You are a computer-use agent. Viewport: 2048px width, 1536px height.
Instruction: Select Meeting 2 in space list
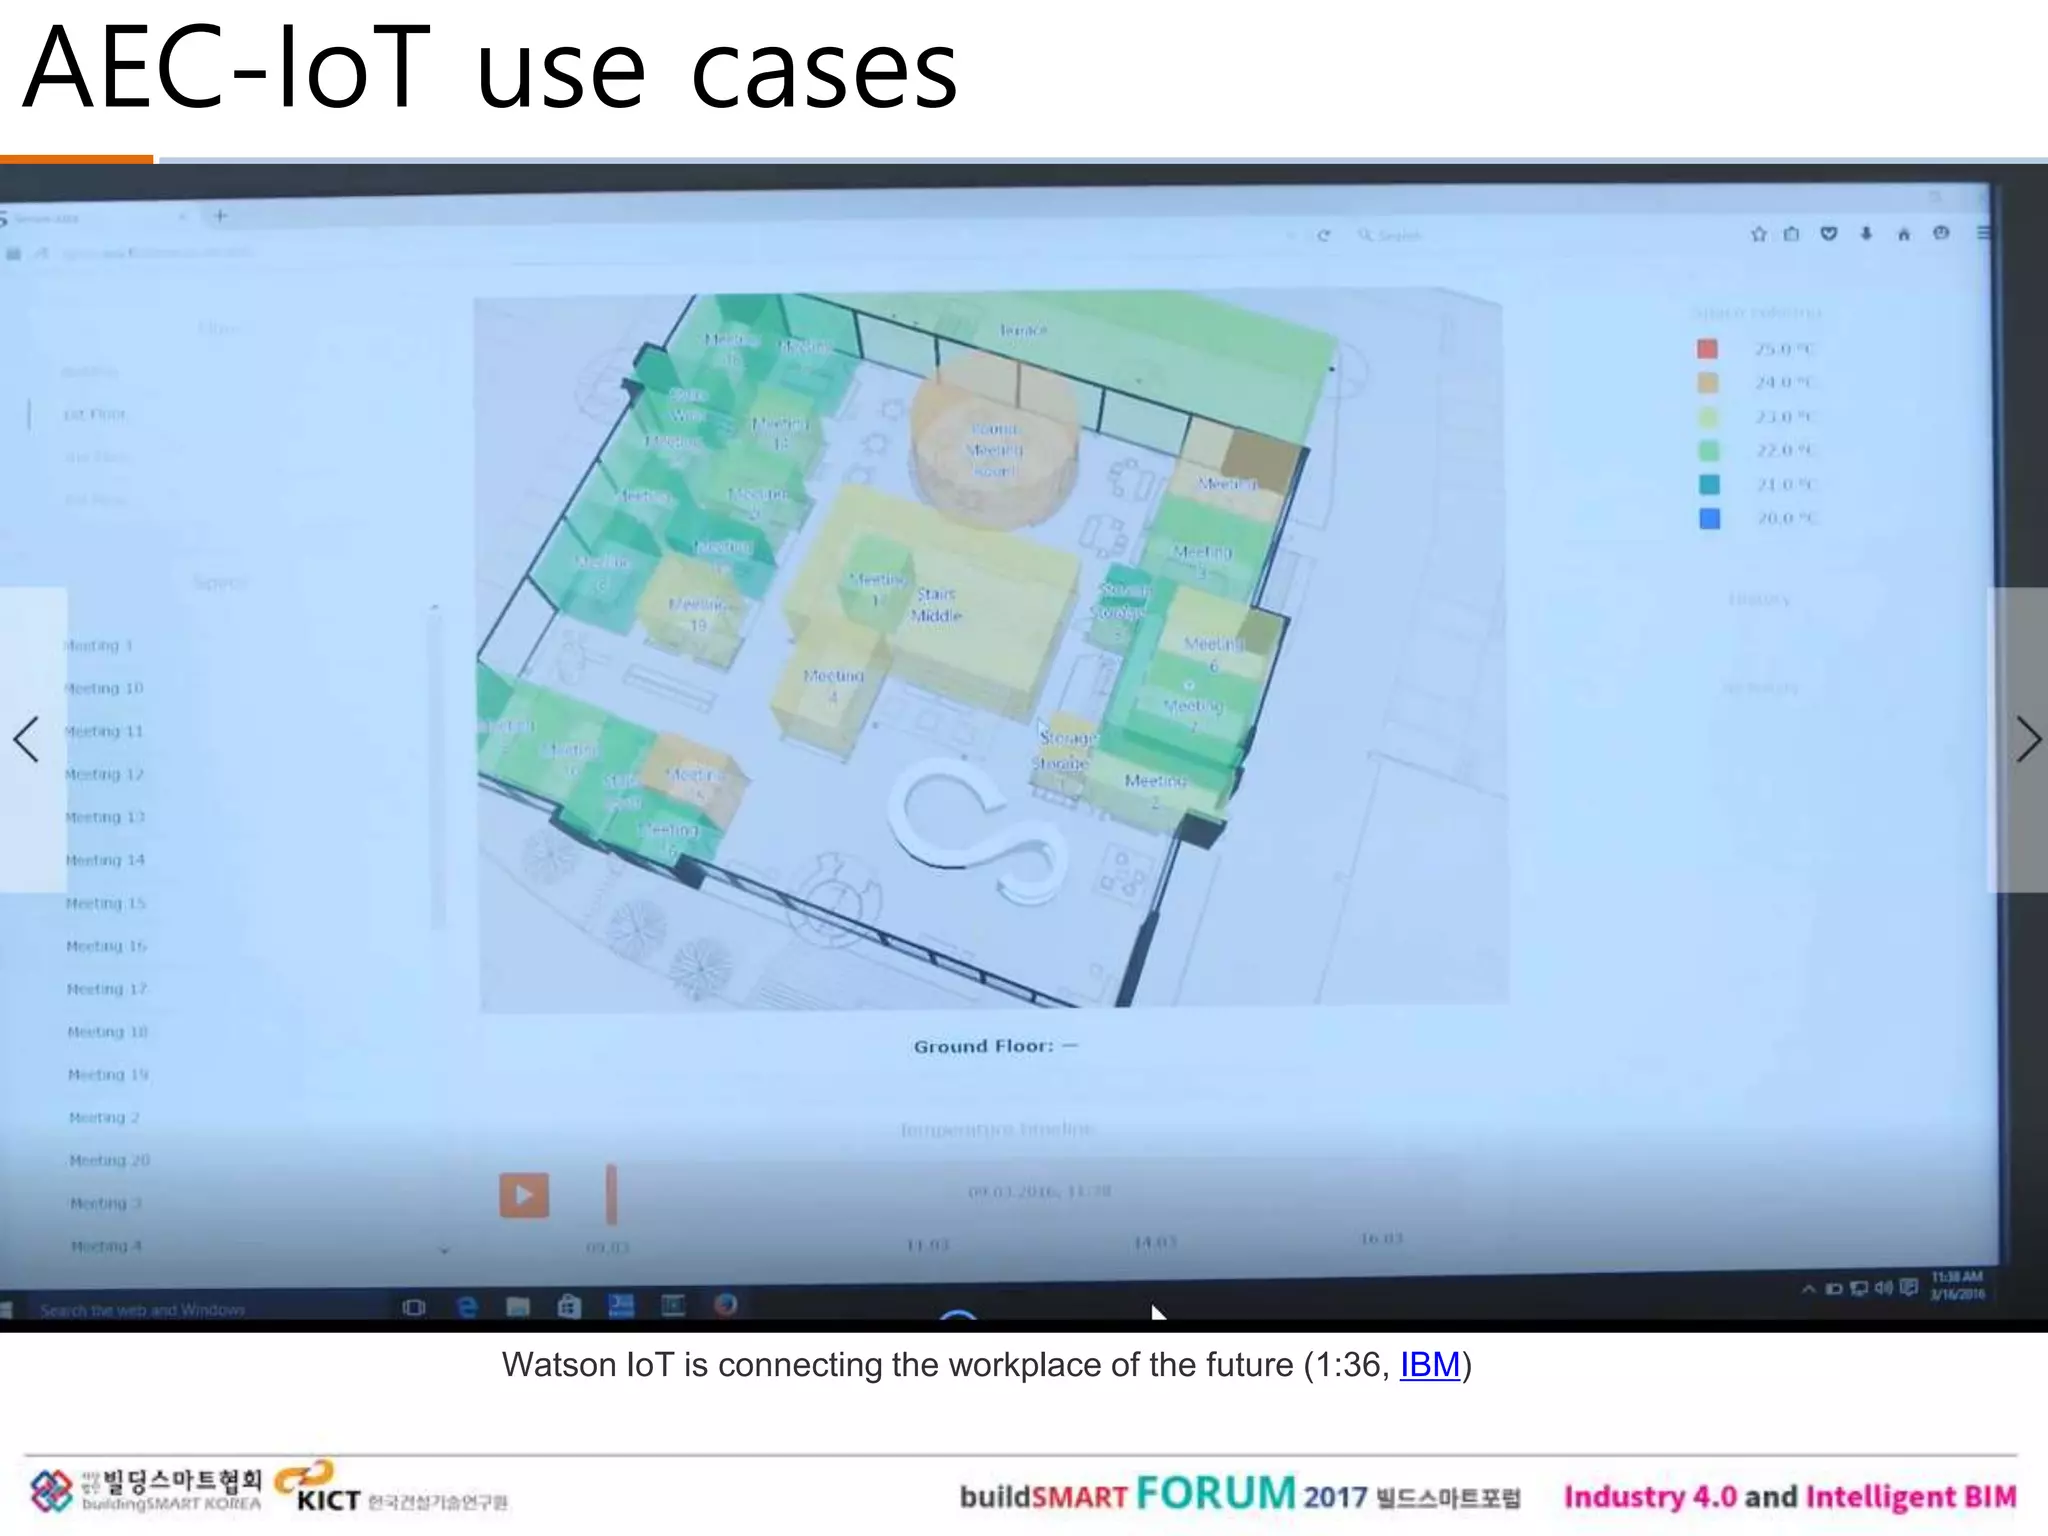click(x=104, y=1118)
